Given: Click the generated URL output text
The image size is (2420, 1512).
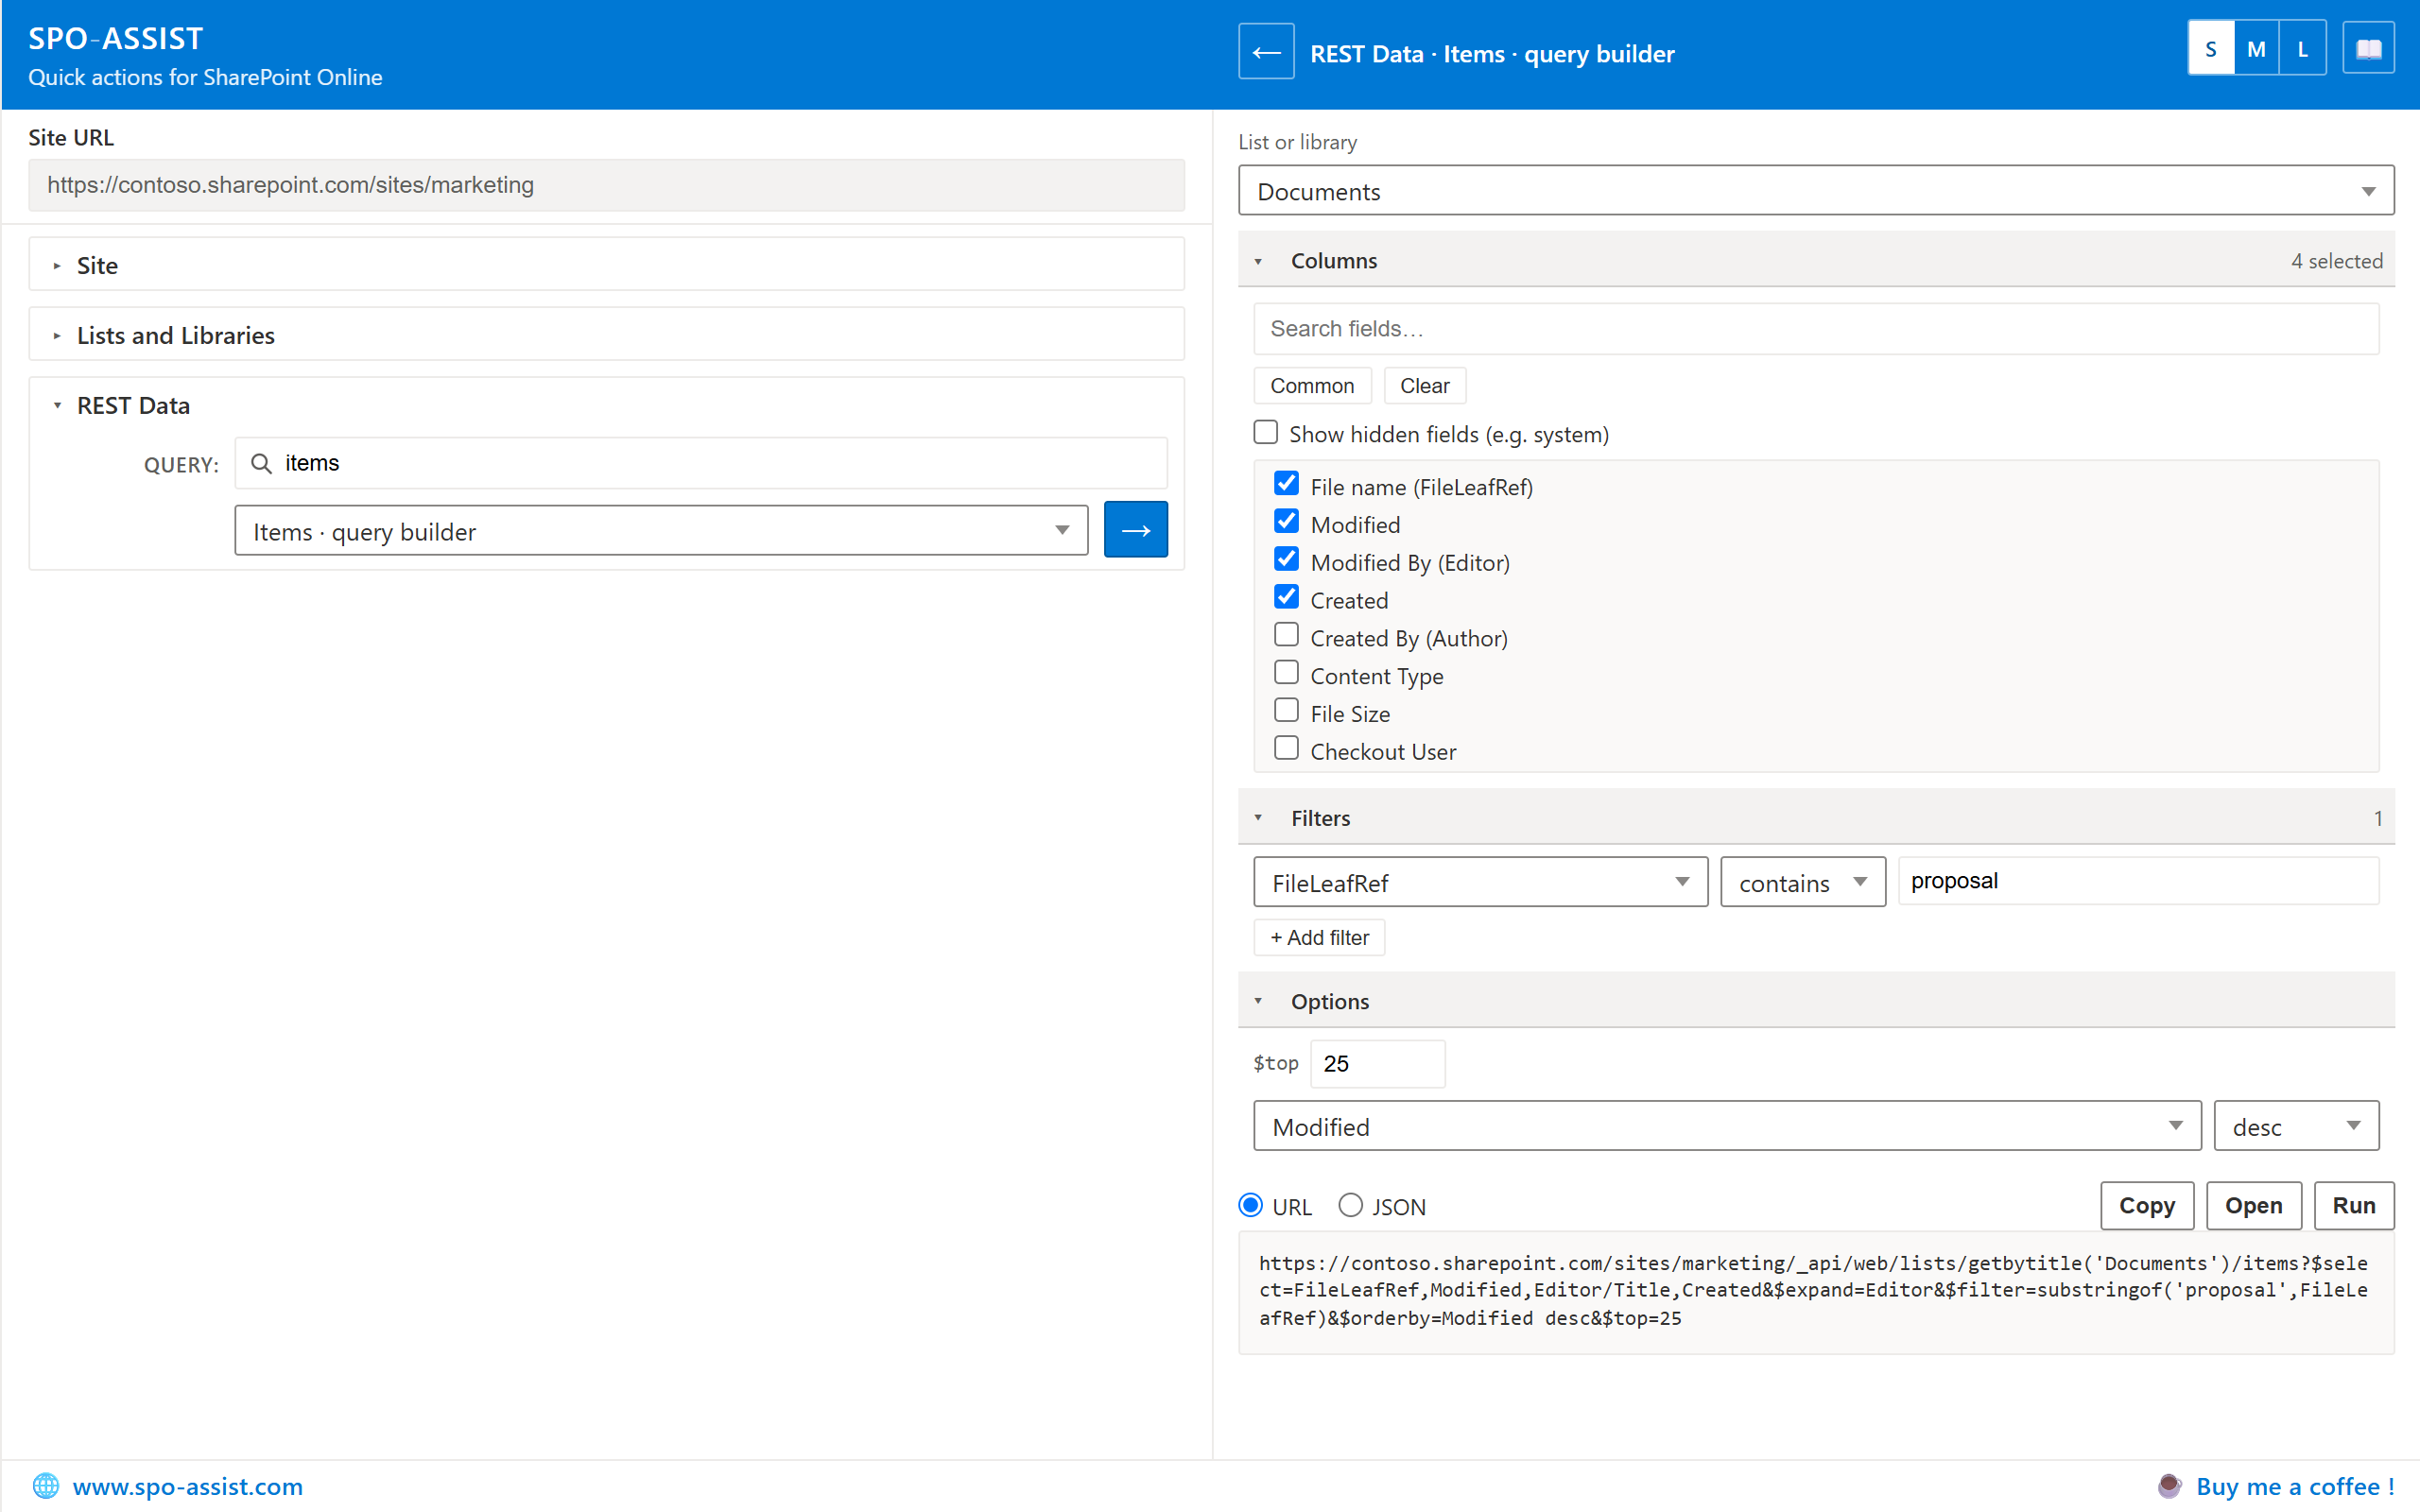Looking at the screenshot, I should [x=1815, y=1291].
